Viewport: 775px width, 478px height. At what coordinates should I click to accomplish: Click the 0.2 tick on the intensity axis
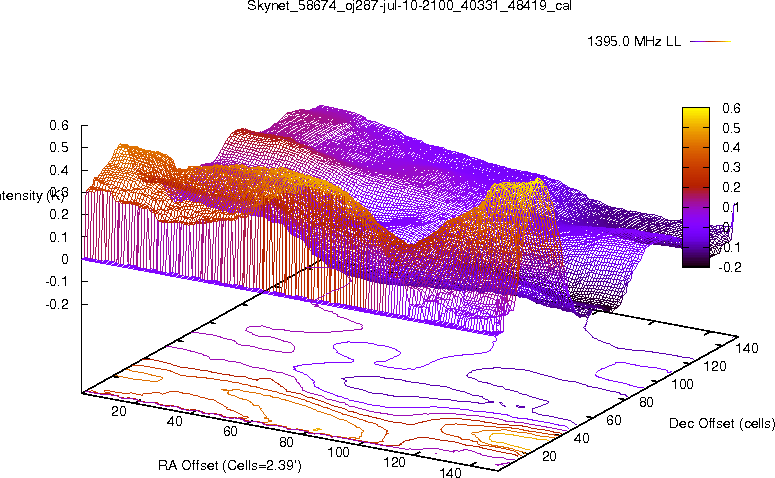[x=59, y=215]
